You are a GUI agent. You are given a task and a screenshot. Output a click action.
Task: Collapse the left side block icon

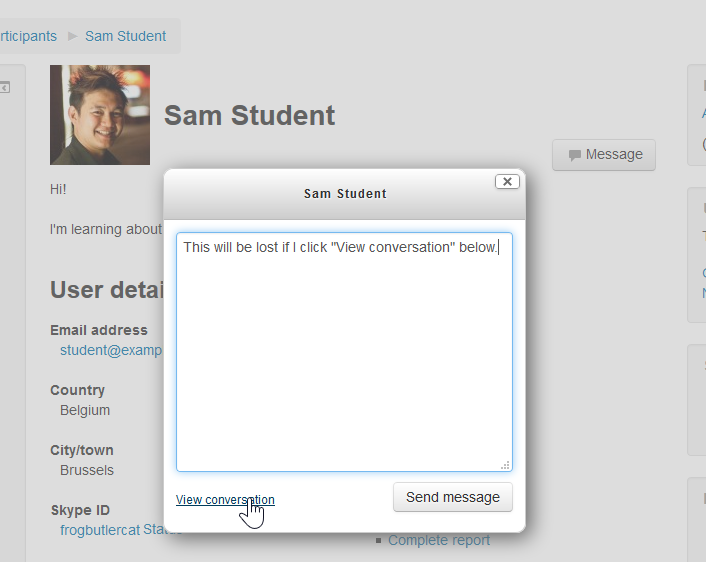tap(5, 87)
